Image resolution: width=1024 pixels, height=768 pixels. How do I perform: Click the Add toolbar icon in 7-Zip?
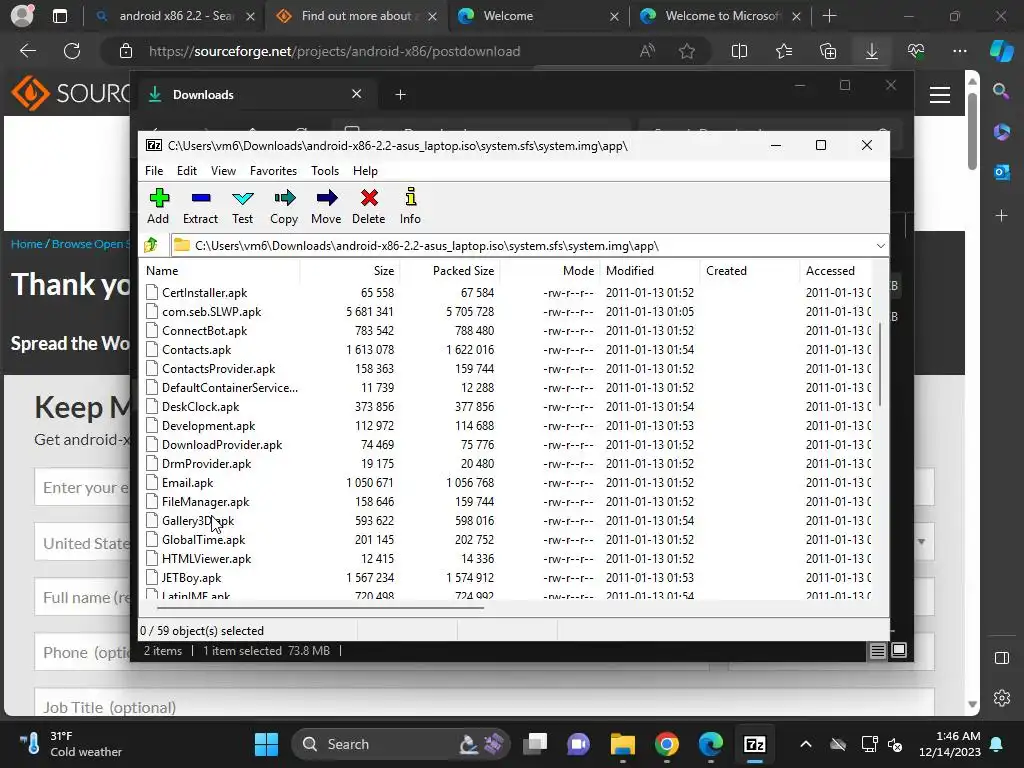(158, 206)
